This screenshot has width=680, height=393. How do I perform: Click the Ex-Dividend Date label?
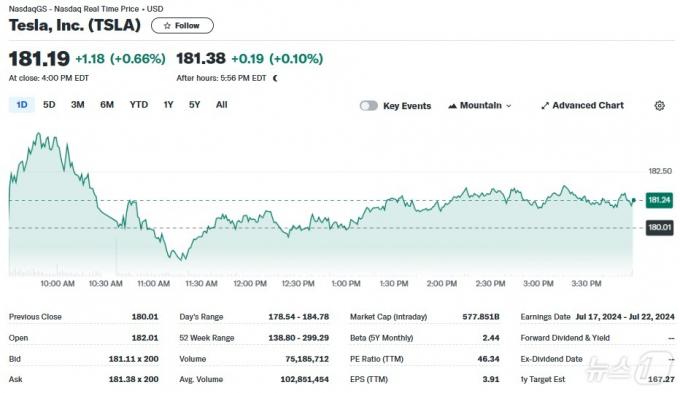click(551, 359)
